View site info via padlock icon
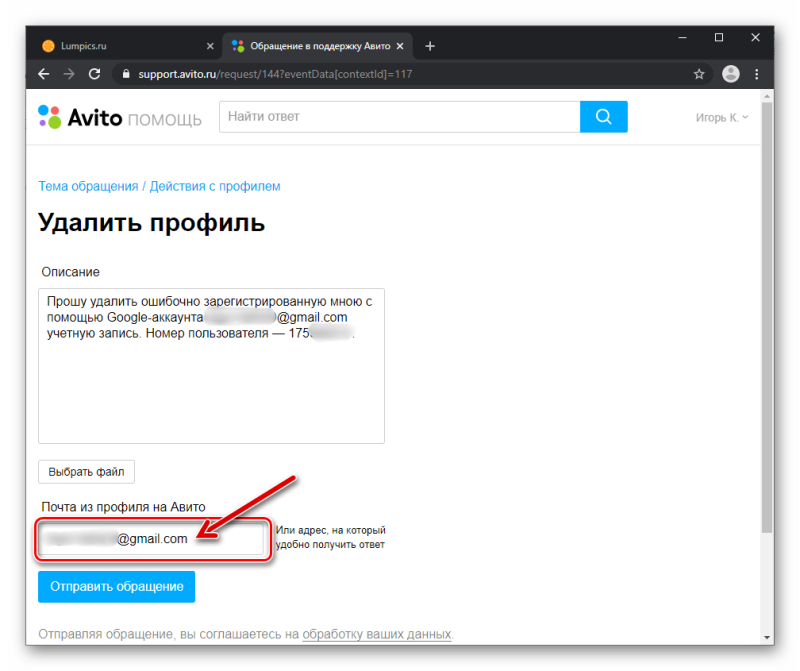The width and height of the screenshot is (800, 671). [126, 74]
